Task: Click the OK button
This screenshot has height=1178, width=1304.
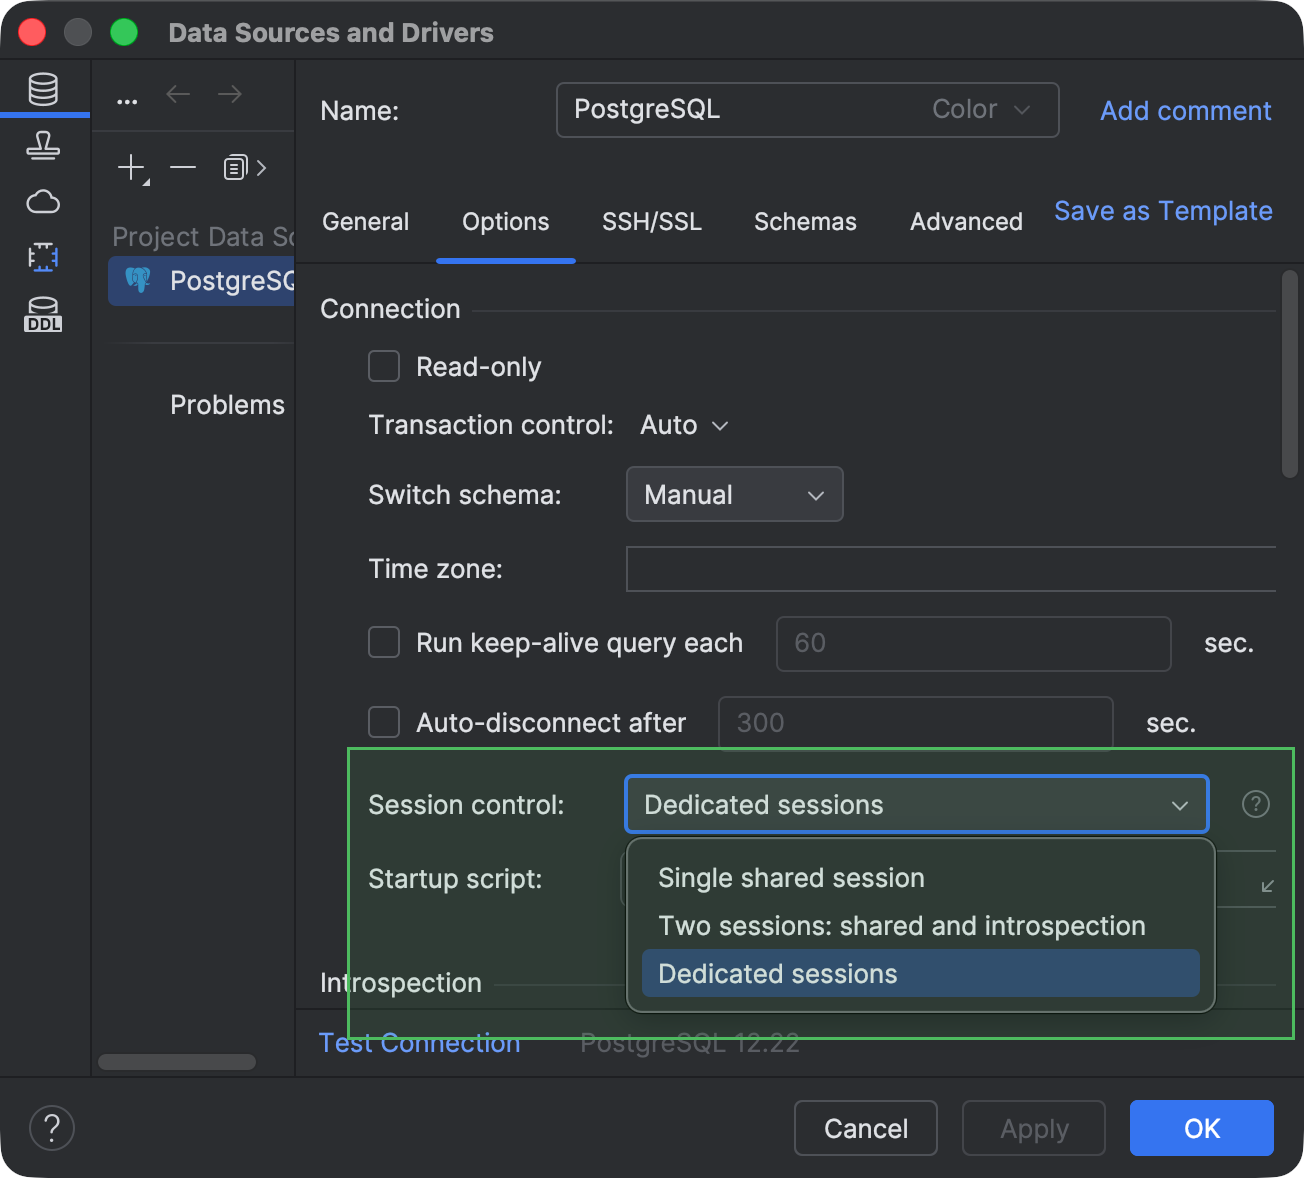Action: [1202, 1128]
